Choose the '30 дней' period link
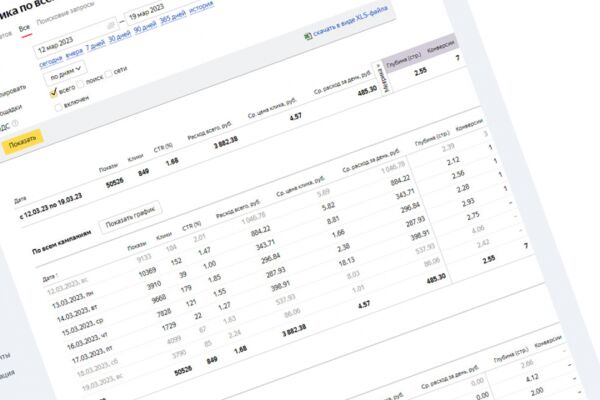600x400 pixels. coord(119,36)
